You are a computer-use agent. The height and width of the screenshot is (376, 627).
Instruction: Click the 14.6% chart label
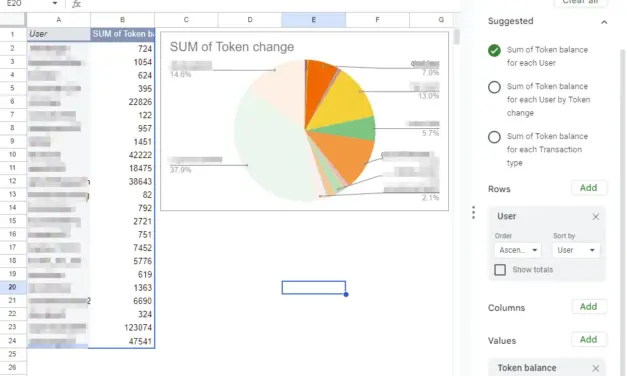pyautogui.click(x=180, y=75)
